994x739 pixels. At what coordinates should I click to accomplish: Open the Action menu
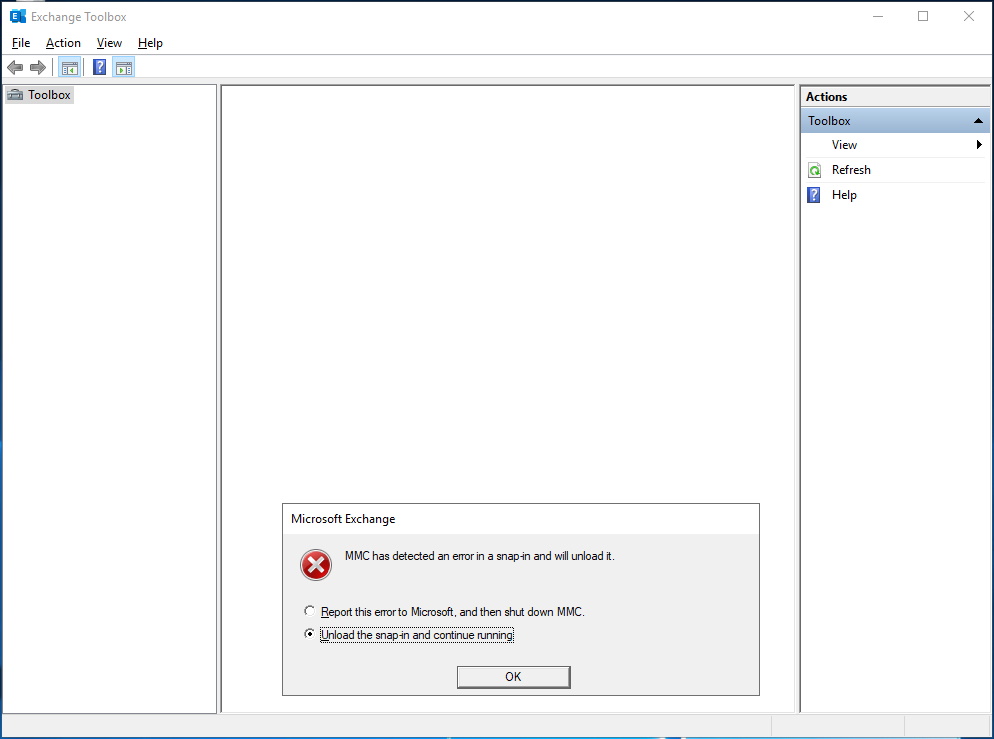point(63,43)
